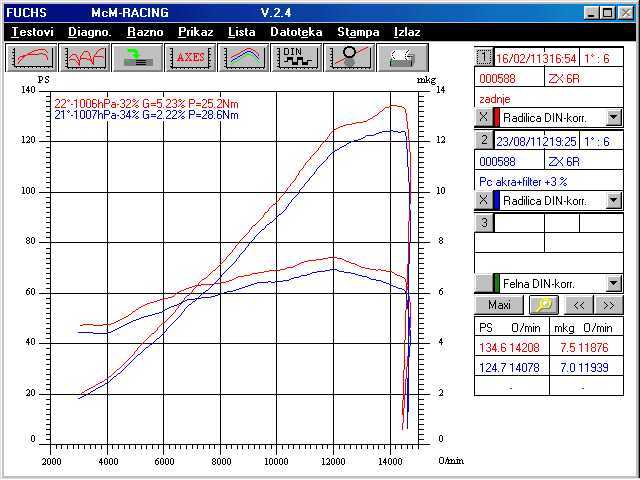The image size is (640, 480).
Task: Expand the red curve Radilica DIN-korr. dropdown
Action: click(x=614, y=117)
